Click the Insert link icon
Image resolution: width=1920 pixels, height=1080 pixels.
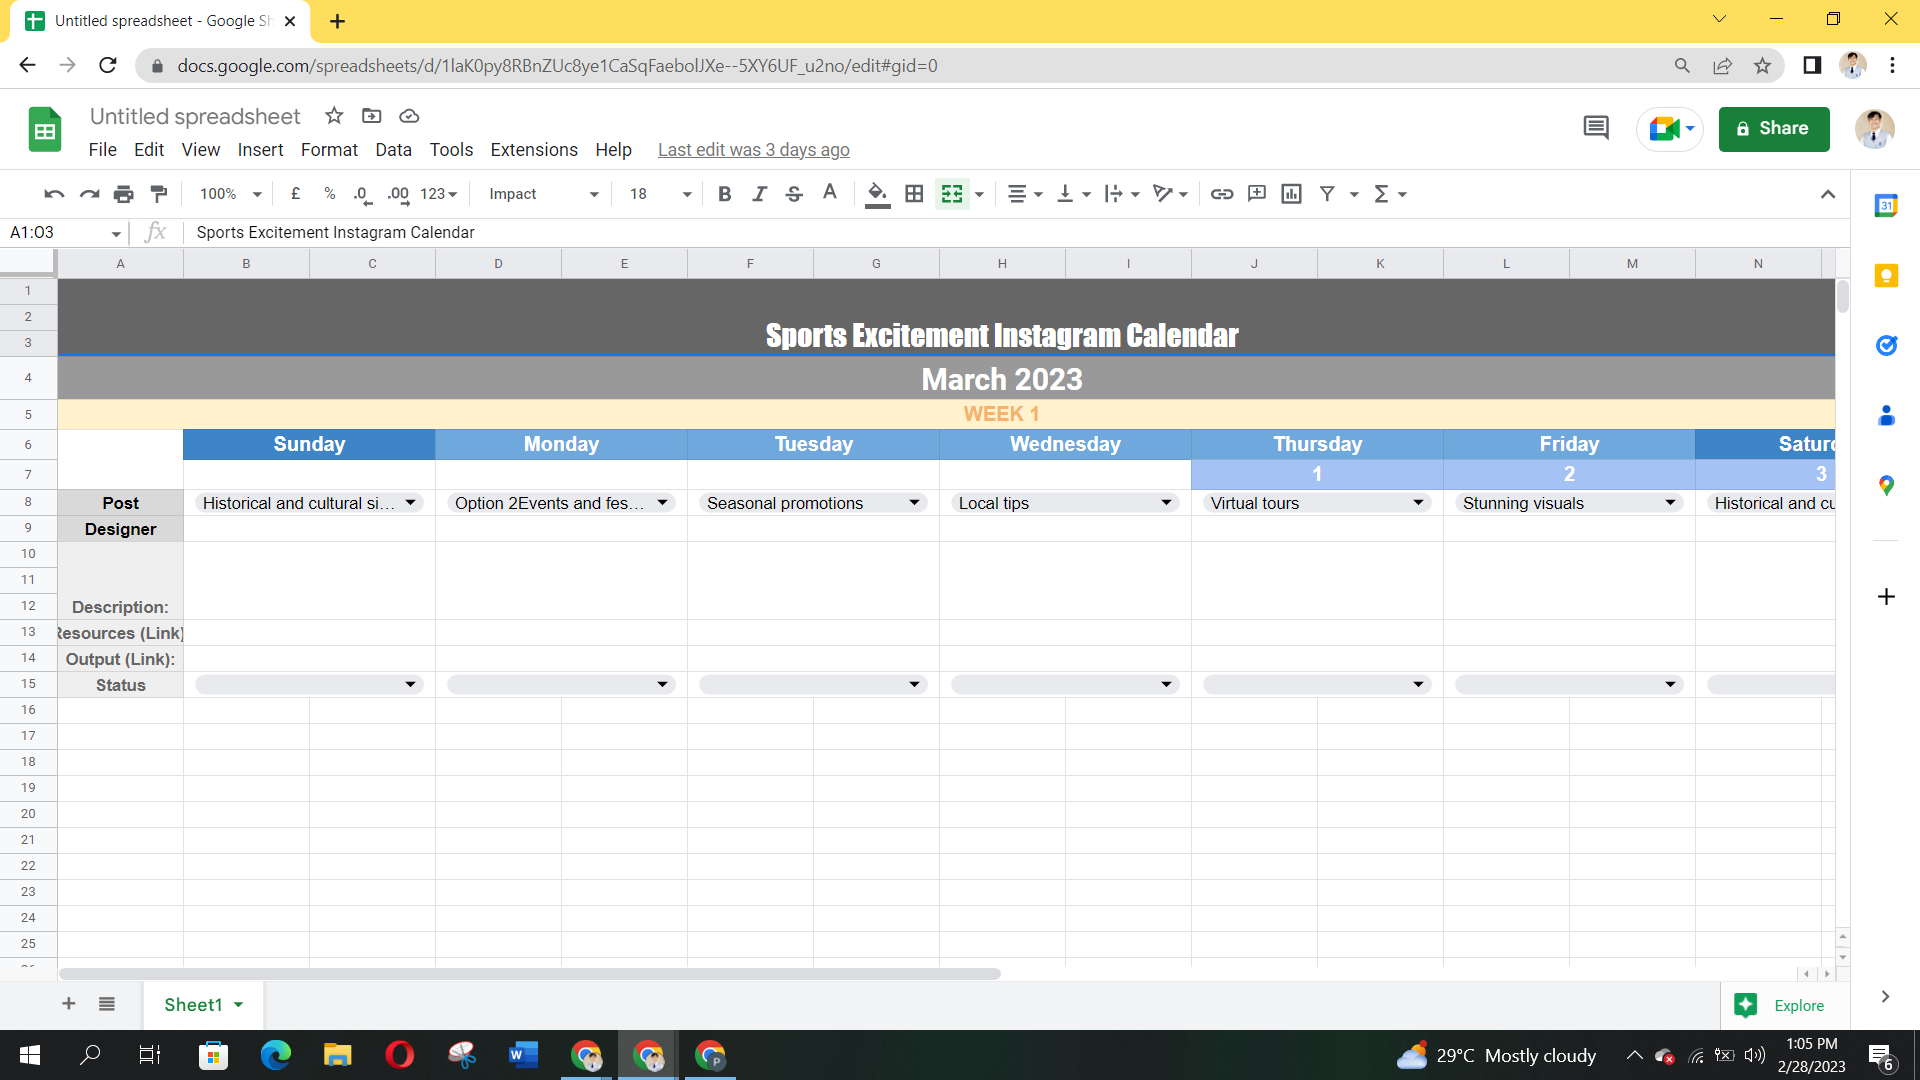click(x=1222, y=194)
